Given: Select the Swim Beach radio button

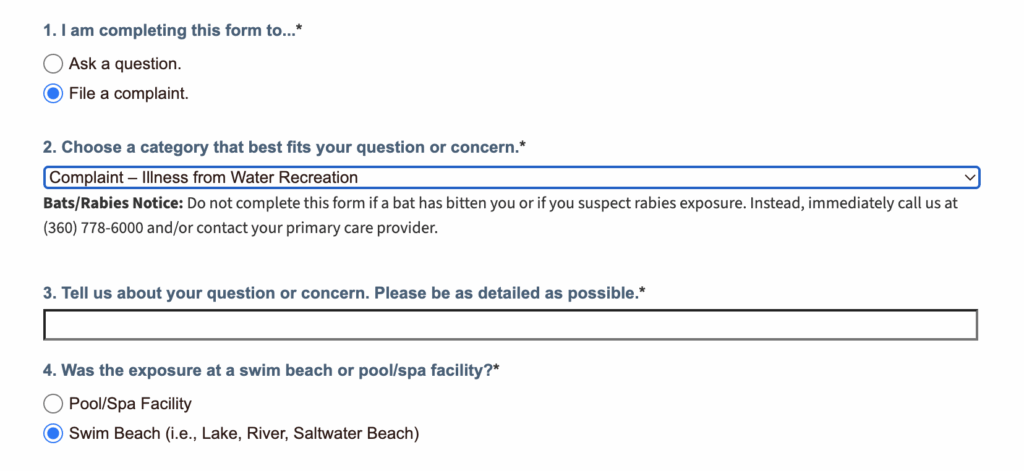Looking at the screenshot, I should tap(53, 434).
